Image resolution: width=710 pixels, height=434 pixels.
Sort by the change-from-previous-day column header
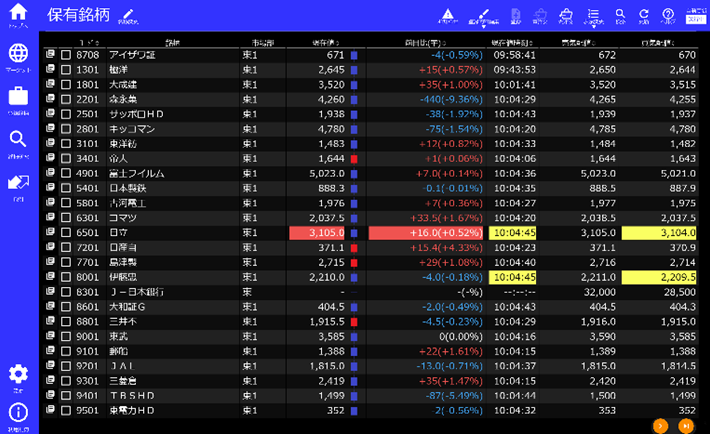click(425, 43)
